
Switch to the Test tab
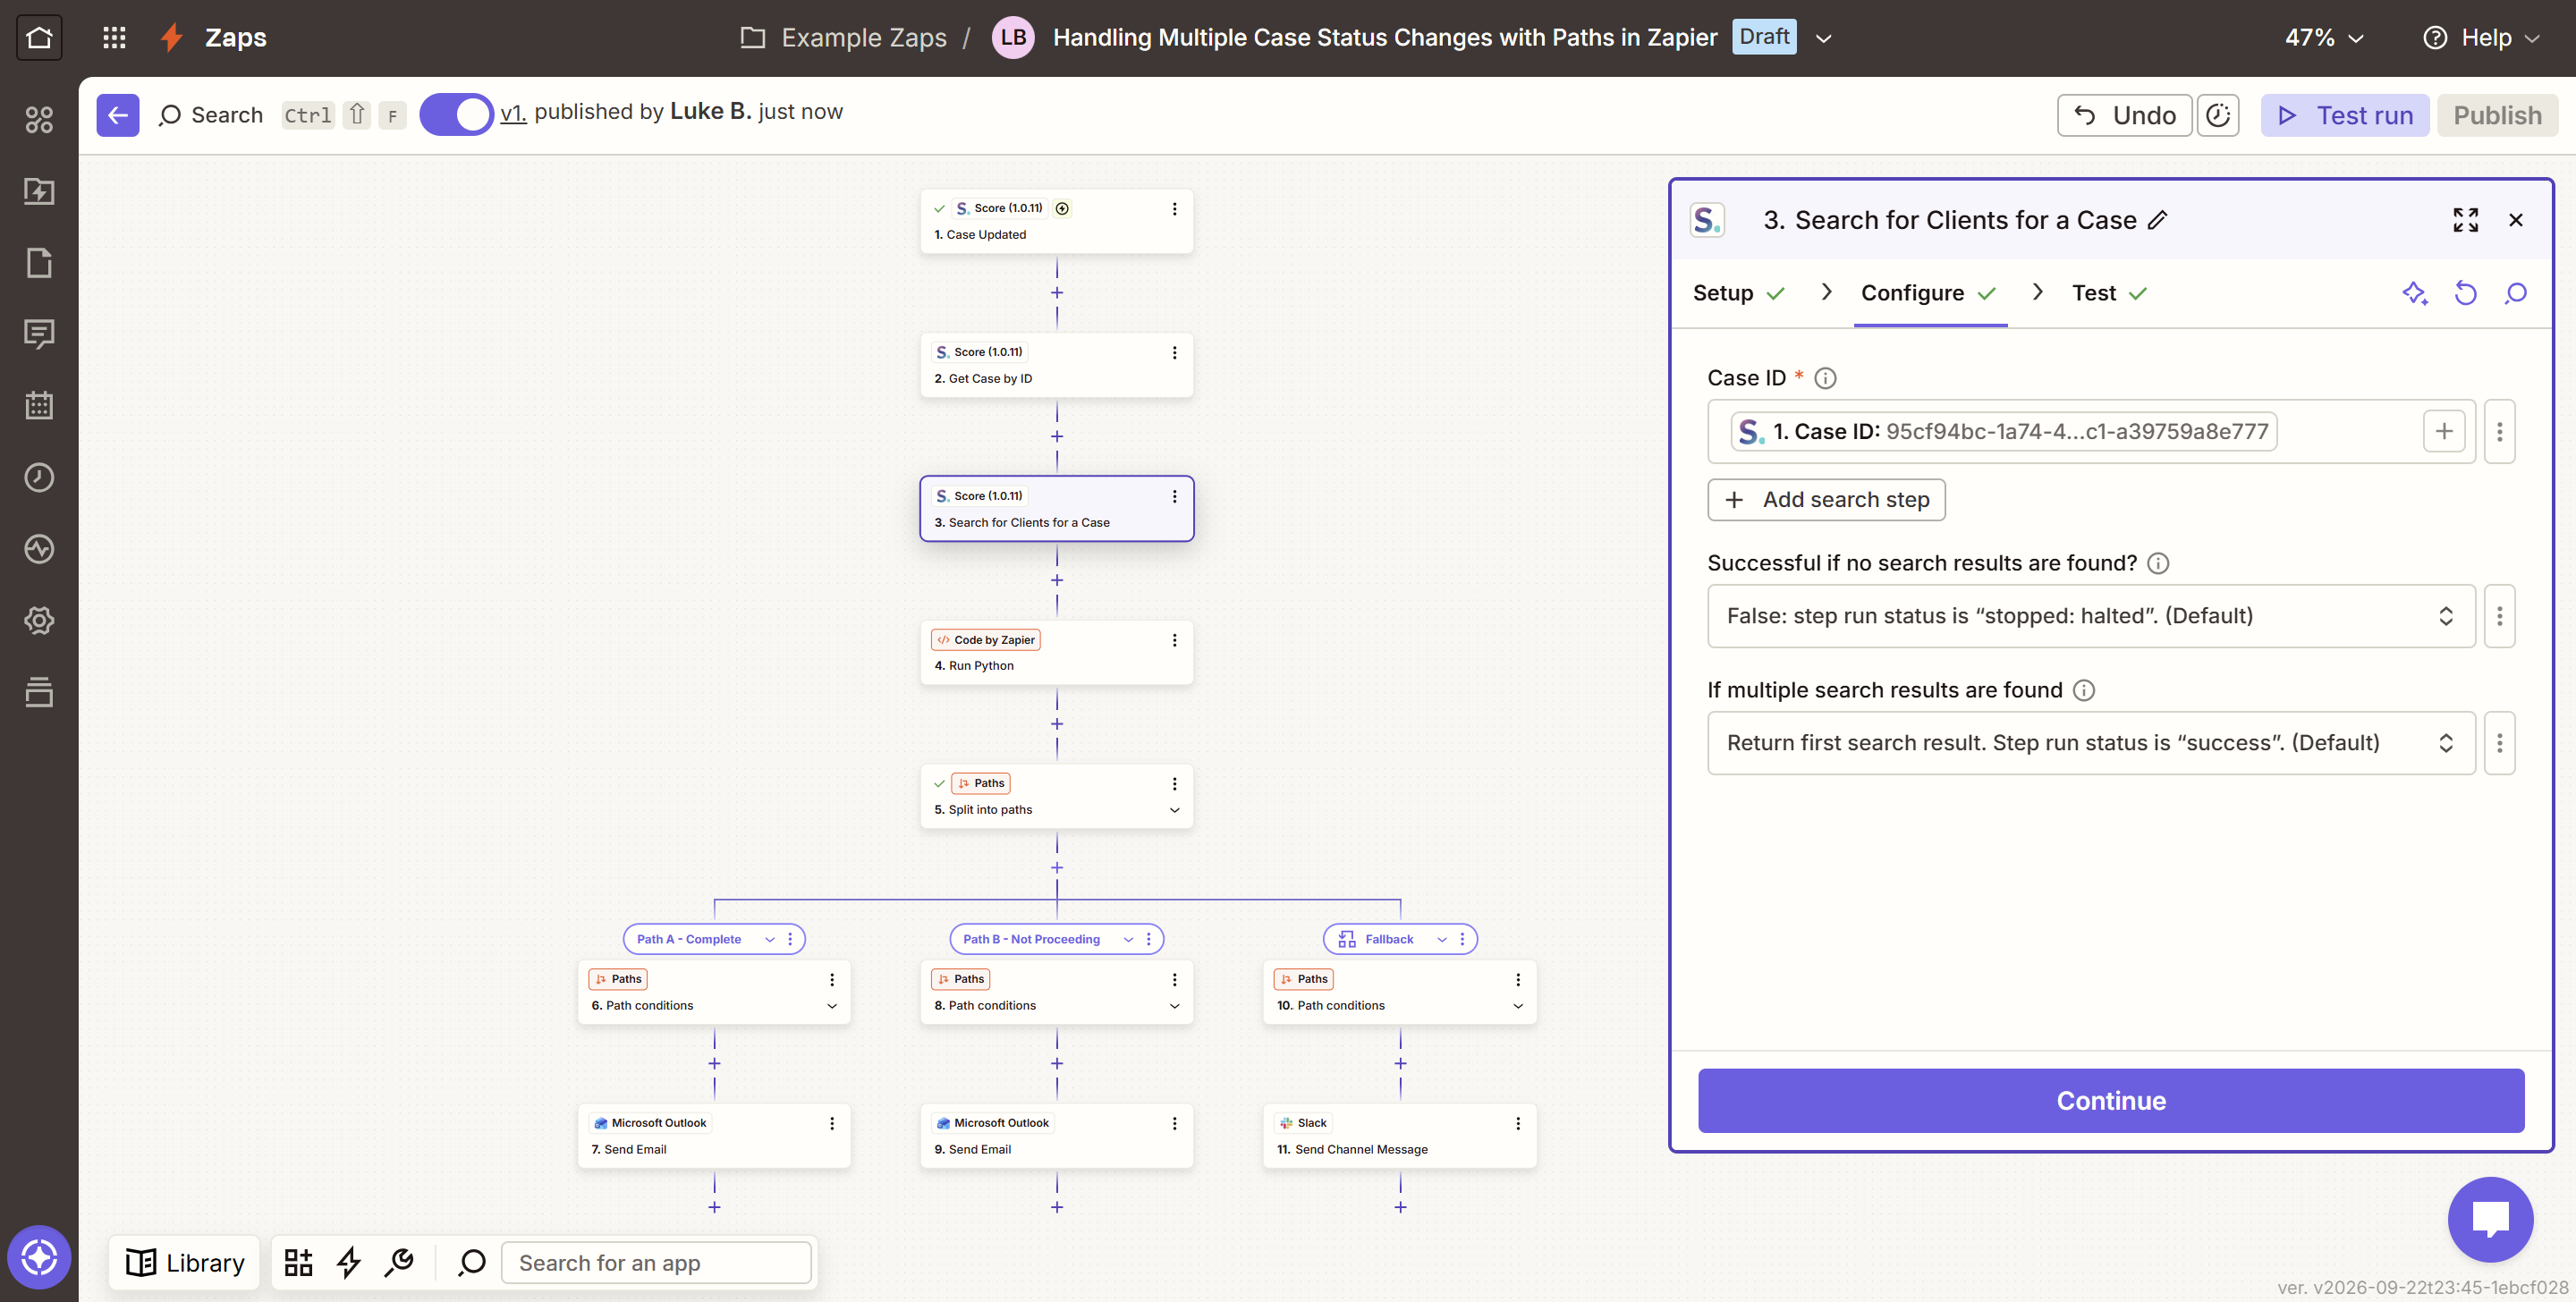click(2109, 293)
